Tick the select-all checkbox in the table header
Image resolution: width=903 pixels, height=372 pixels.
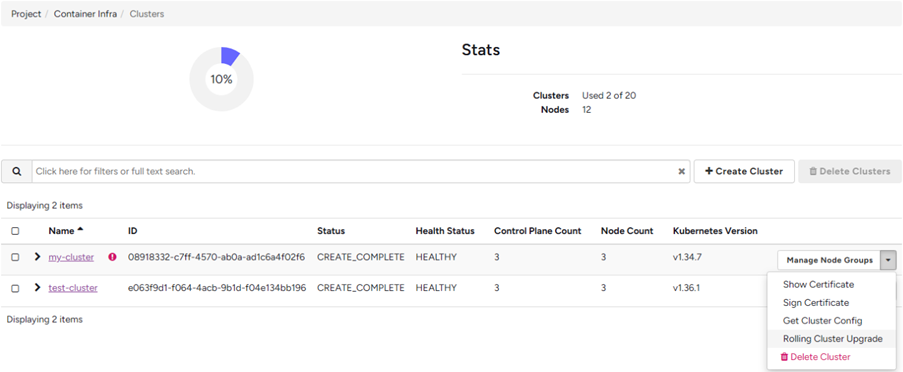[x=16, y=231]
